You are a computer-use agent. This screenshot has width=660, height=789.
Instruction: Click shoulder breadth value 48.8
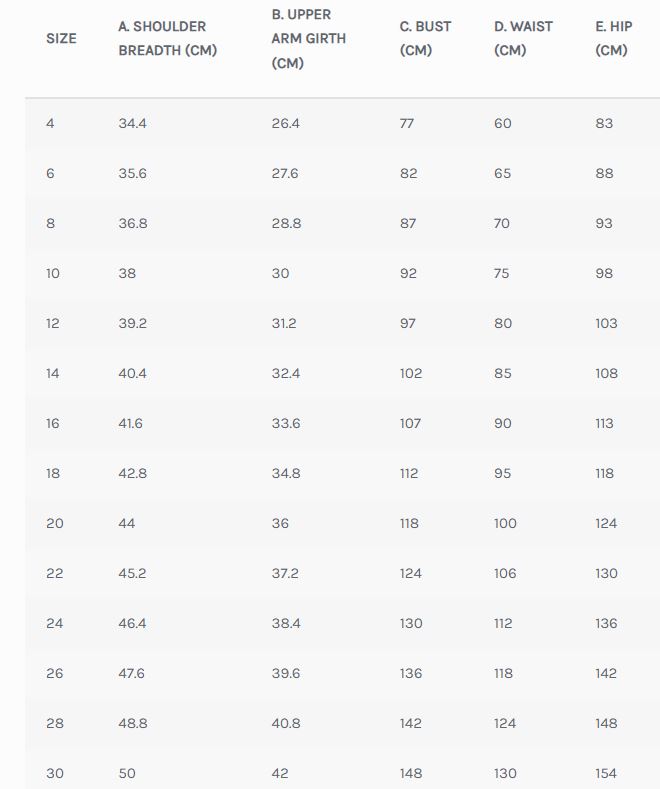click(133, 723)
